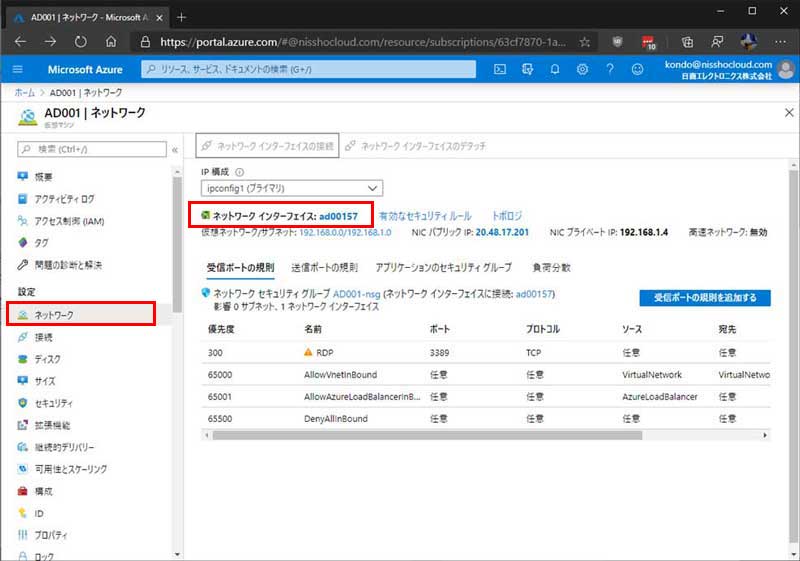The image size is (800, 561).
Task: Open the ipconfig1 IP configuration dropdown
Action: point(292,187)
